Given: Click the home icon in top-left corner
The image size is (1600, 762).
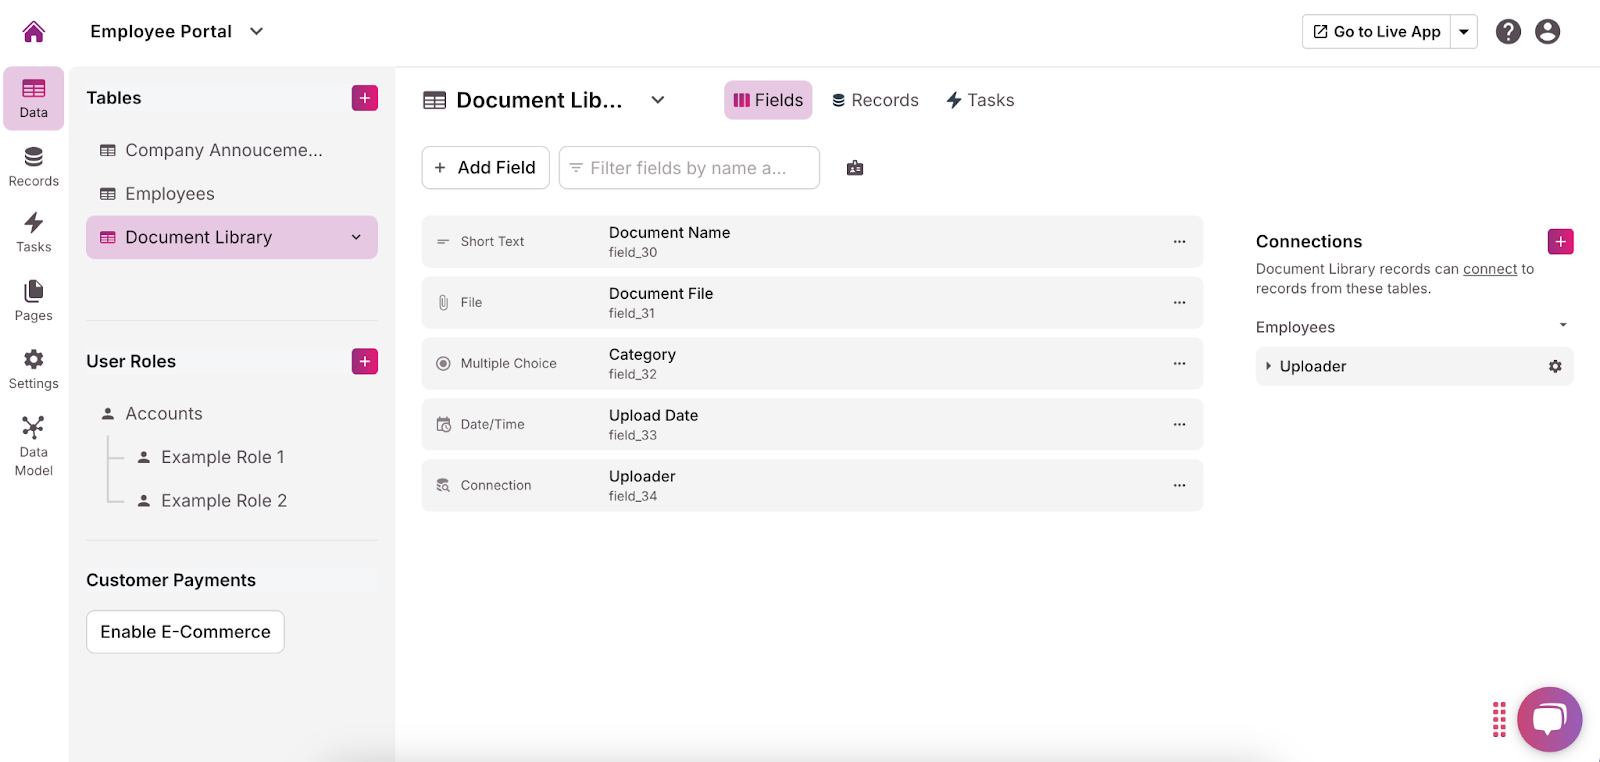Looking at the screenshot, I should point(34,32).
